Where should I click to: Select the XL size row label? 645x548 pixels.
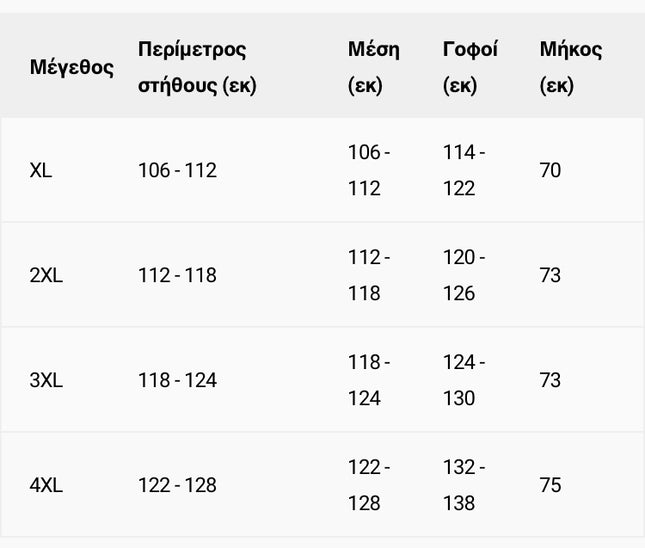click(x=41, y=171)
